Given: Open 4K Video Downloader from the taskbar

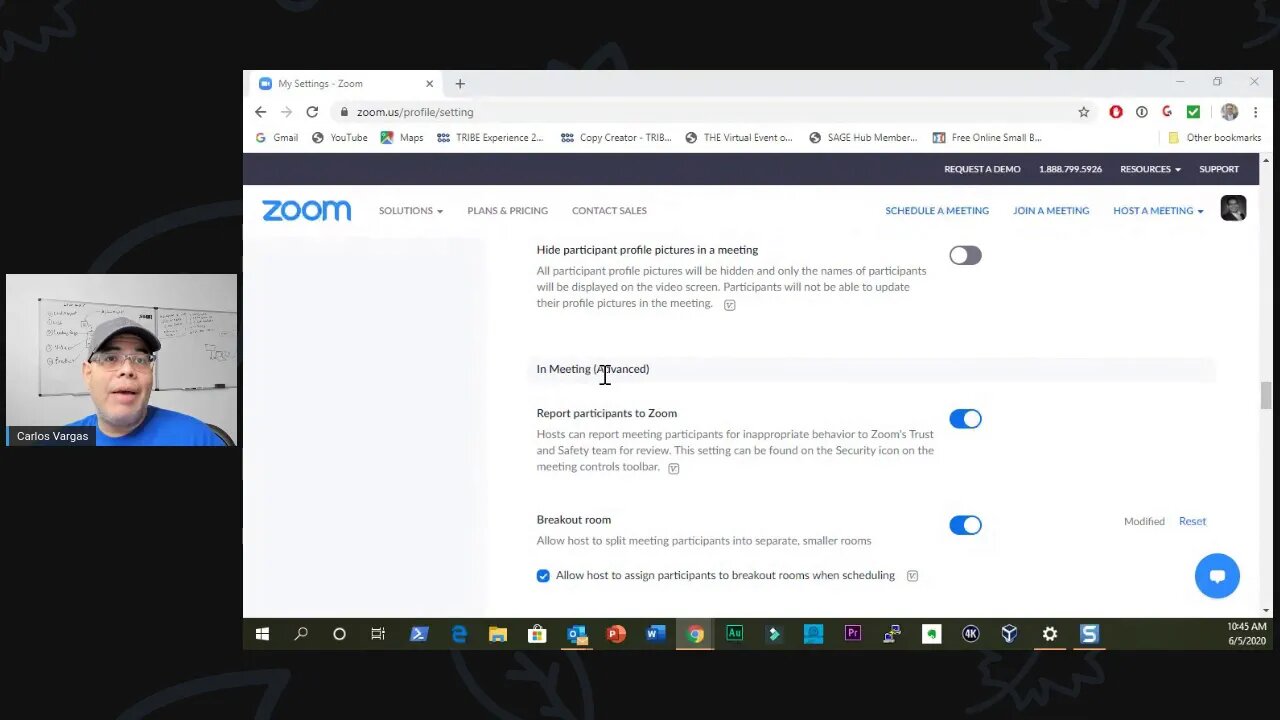Looking at the screenshot, I should click(x=970, y=634).
